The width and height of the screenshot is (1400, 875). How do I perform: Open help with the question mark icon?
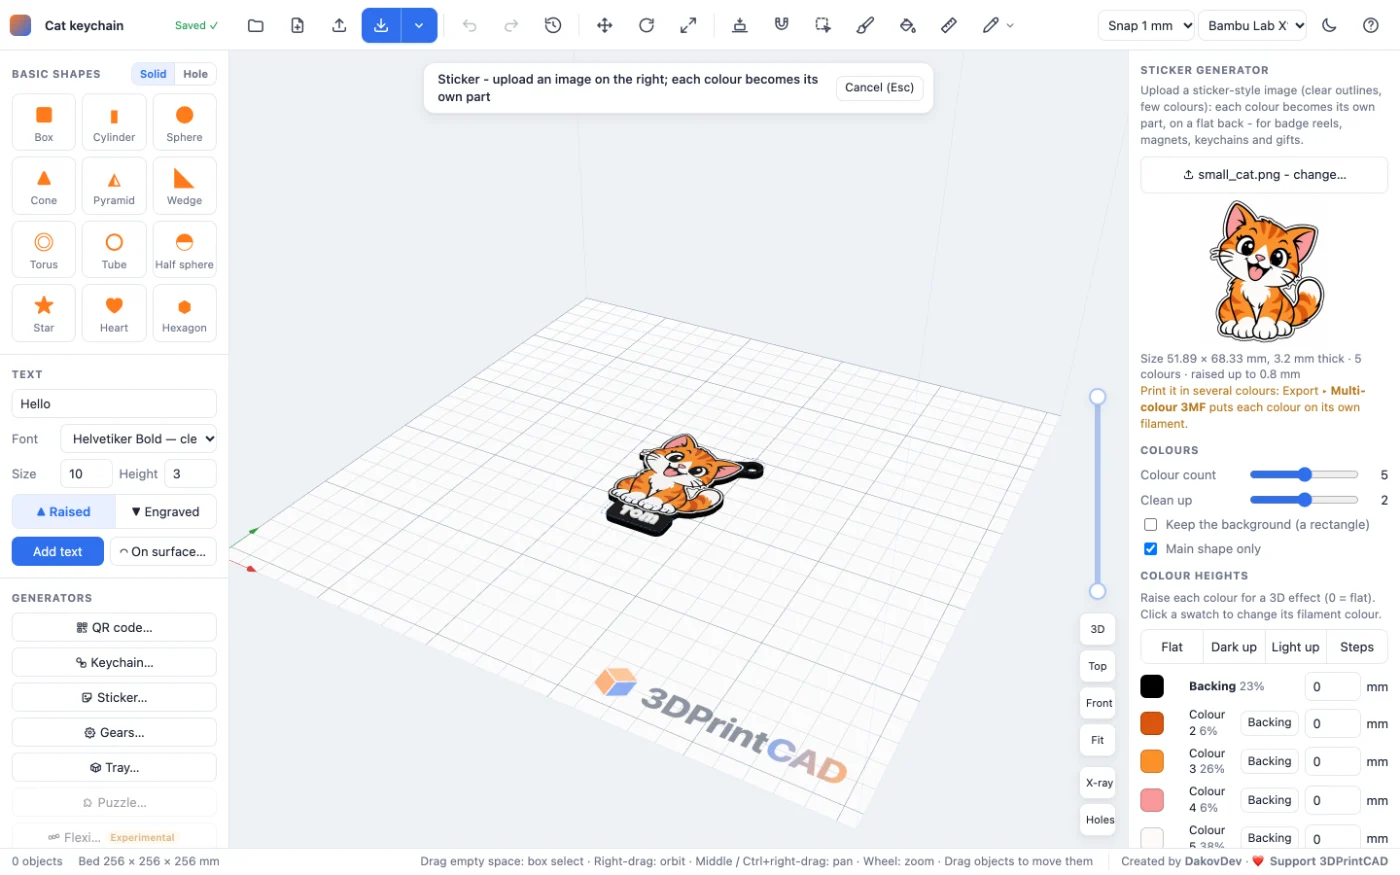(x=1371, y=25)
